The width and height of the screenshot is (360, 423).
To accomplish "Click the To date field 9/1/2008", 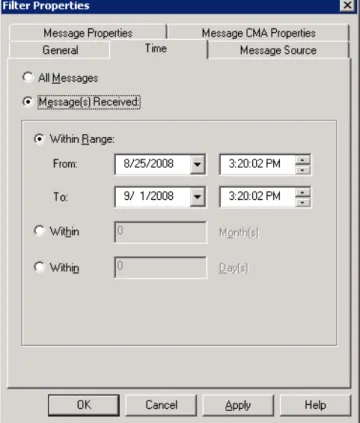I will tap(153, 196).
